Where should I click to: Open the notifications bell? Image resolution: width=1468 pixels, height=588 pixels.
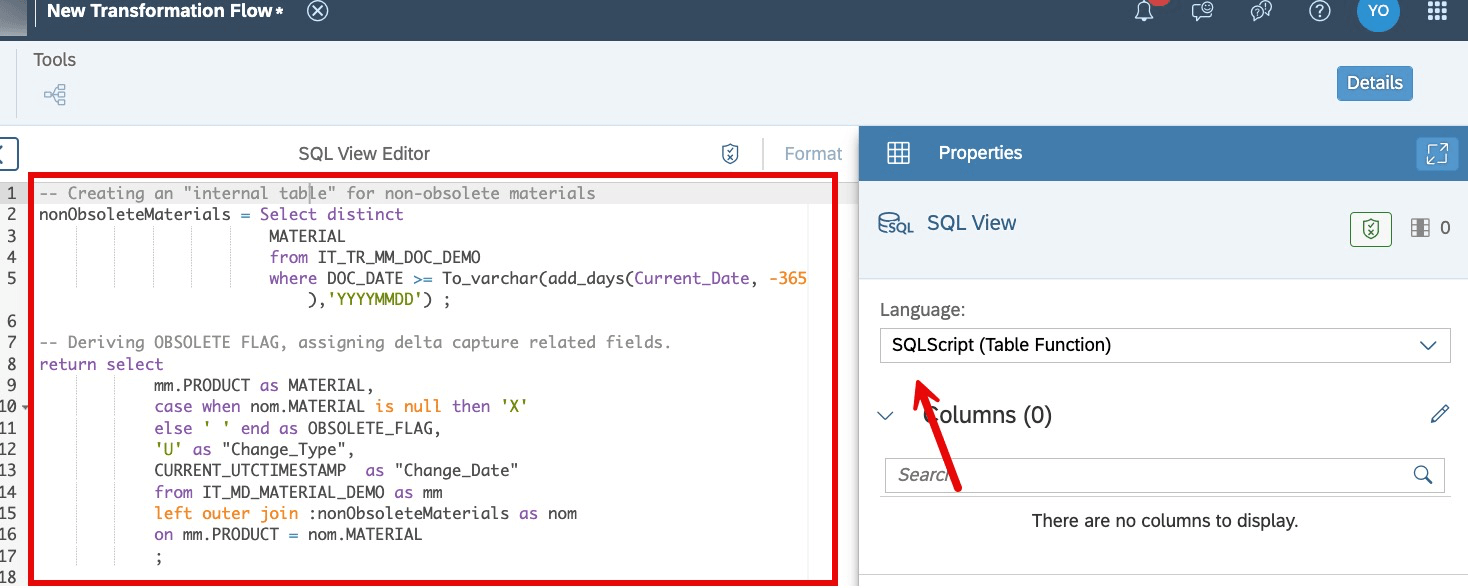coord(1144,12)
